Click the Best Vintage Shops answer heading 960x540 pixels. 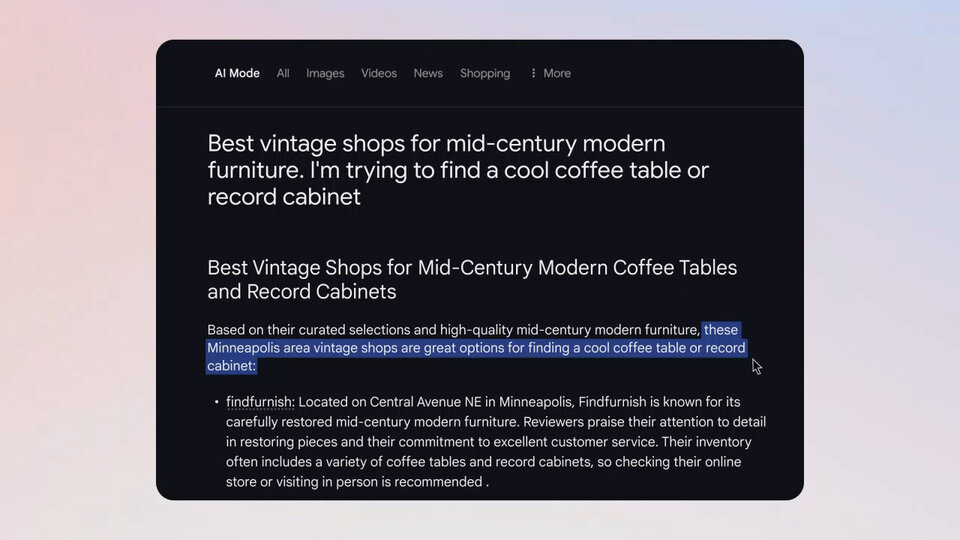472,279
